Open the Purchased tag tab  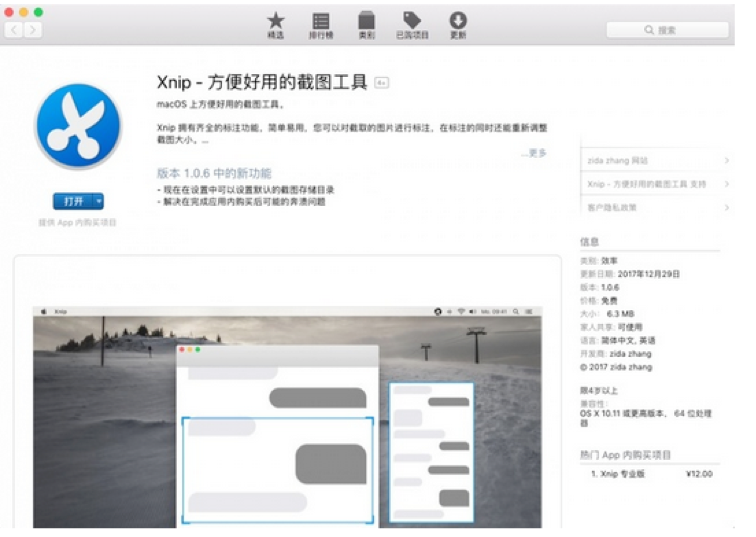[412, 25]
